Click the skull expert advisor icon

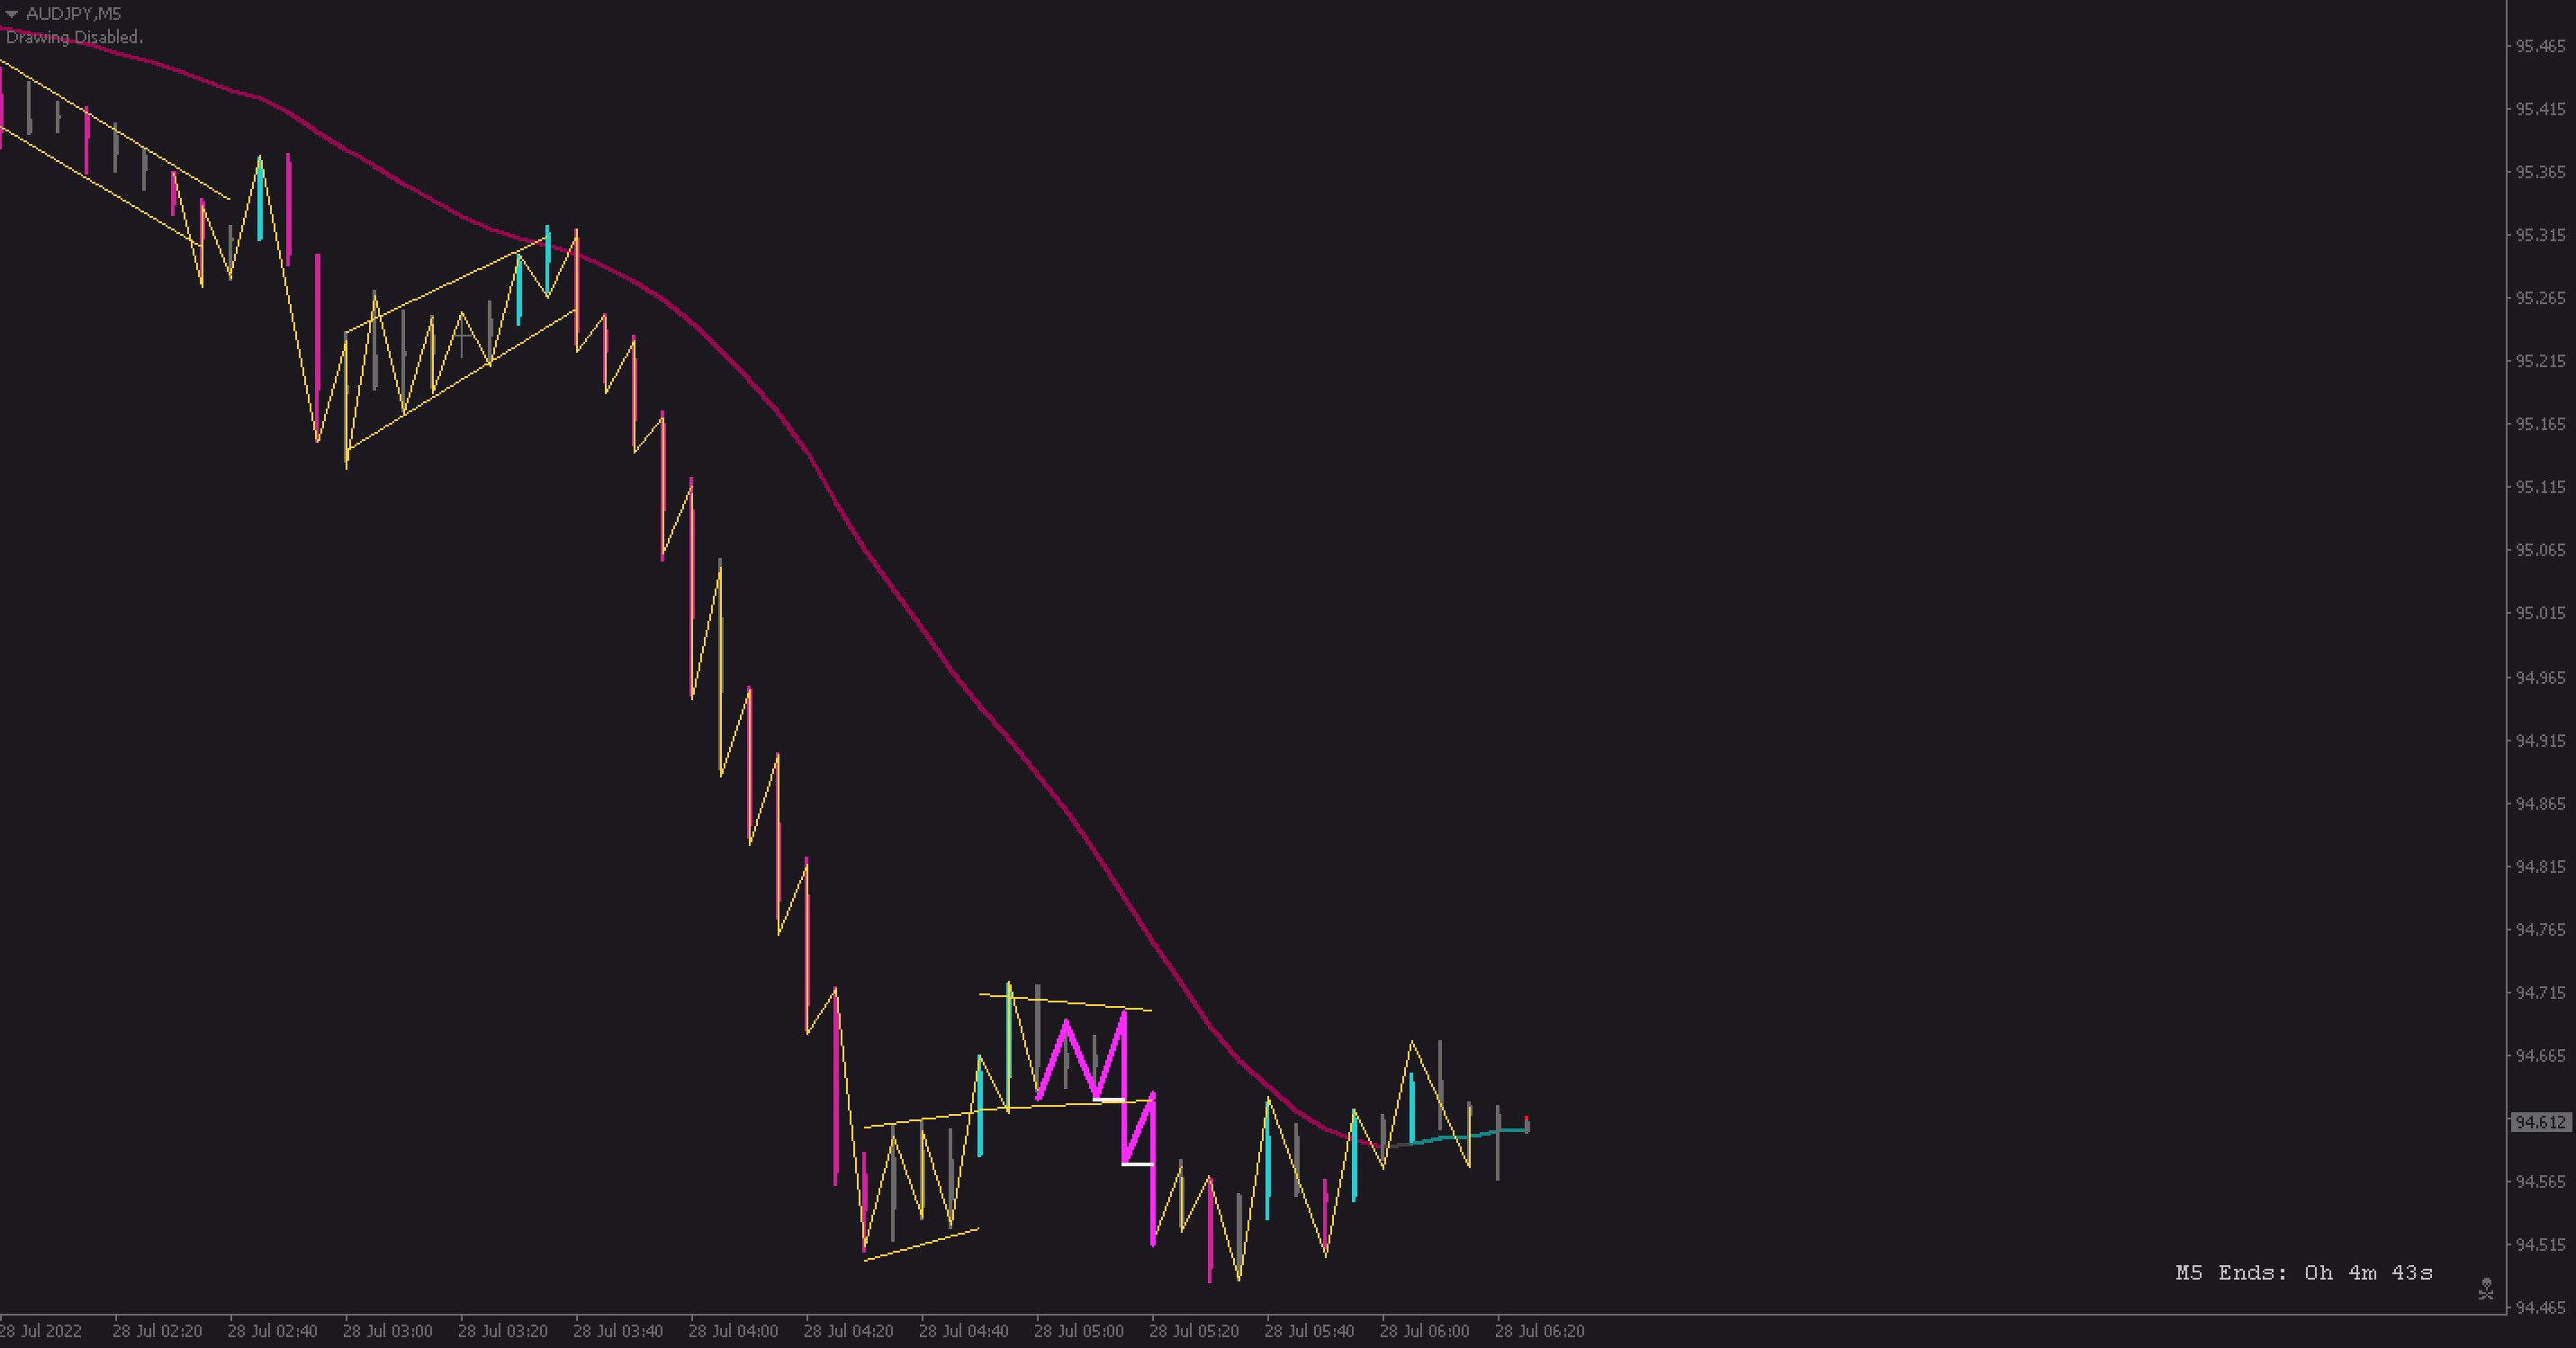pyautogui.click(x=2486, y=1289)
